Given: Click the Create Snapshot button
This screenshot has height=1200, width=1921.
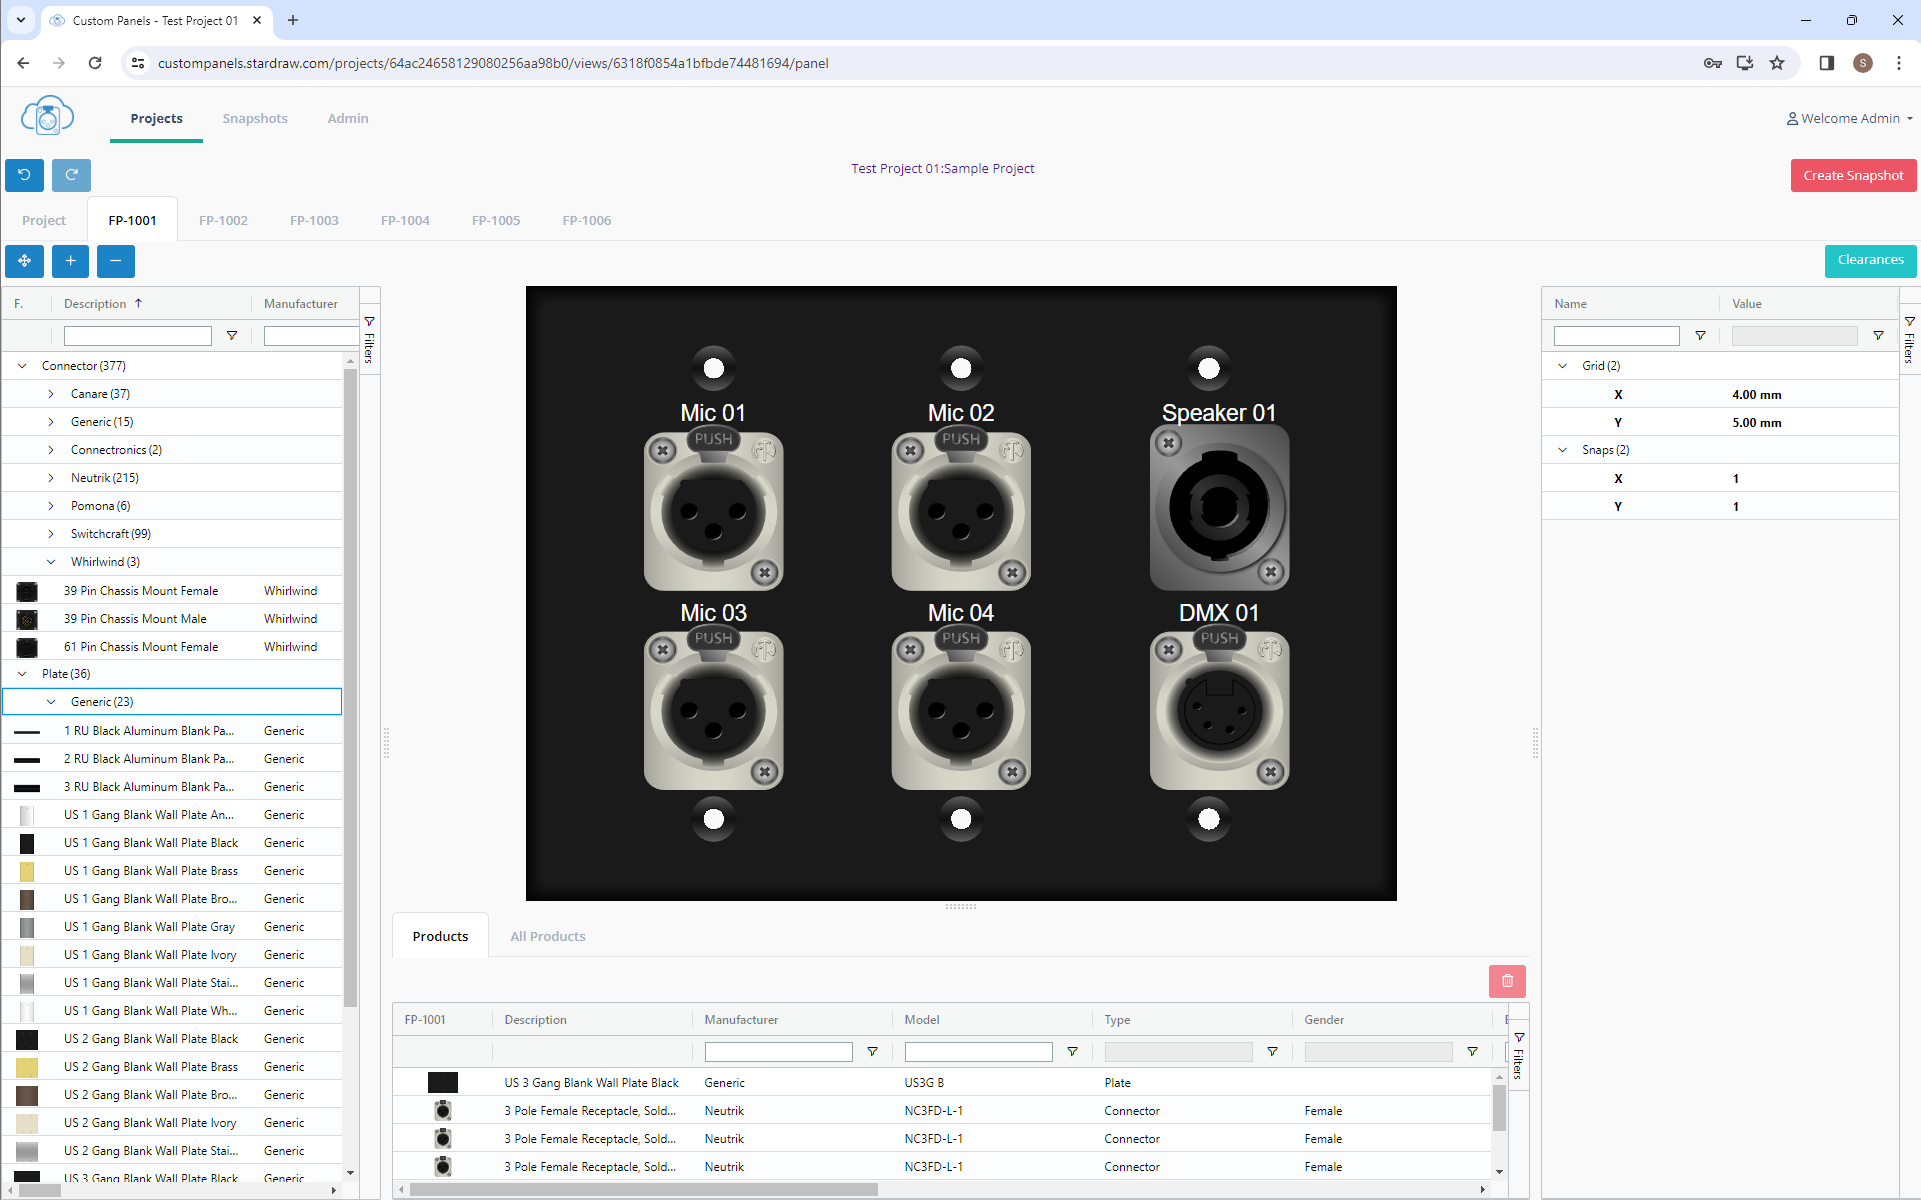Looking at the screenshot, I should click(1852, 175).
